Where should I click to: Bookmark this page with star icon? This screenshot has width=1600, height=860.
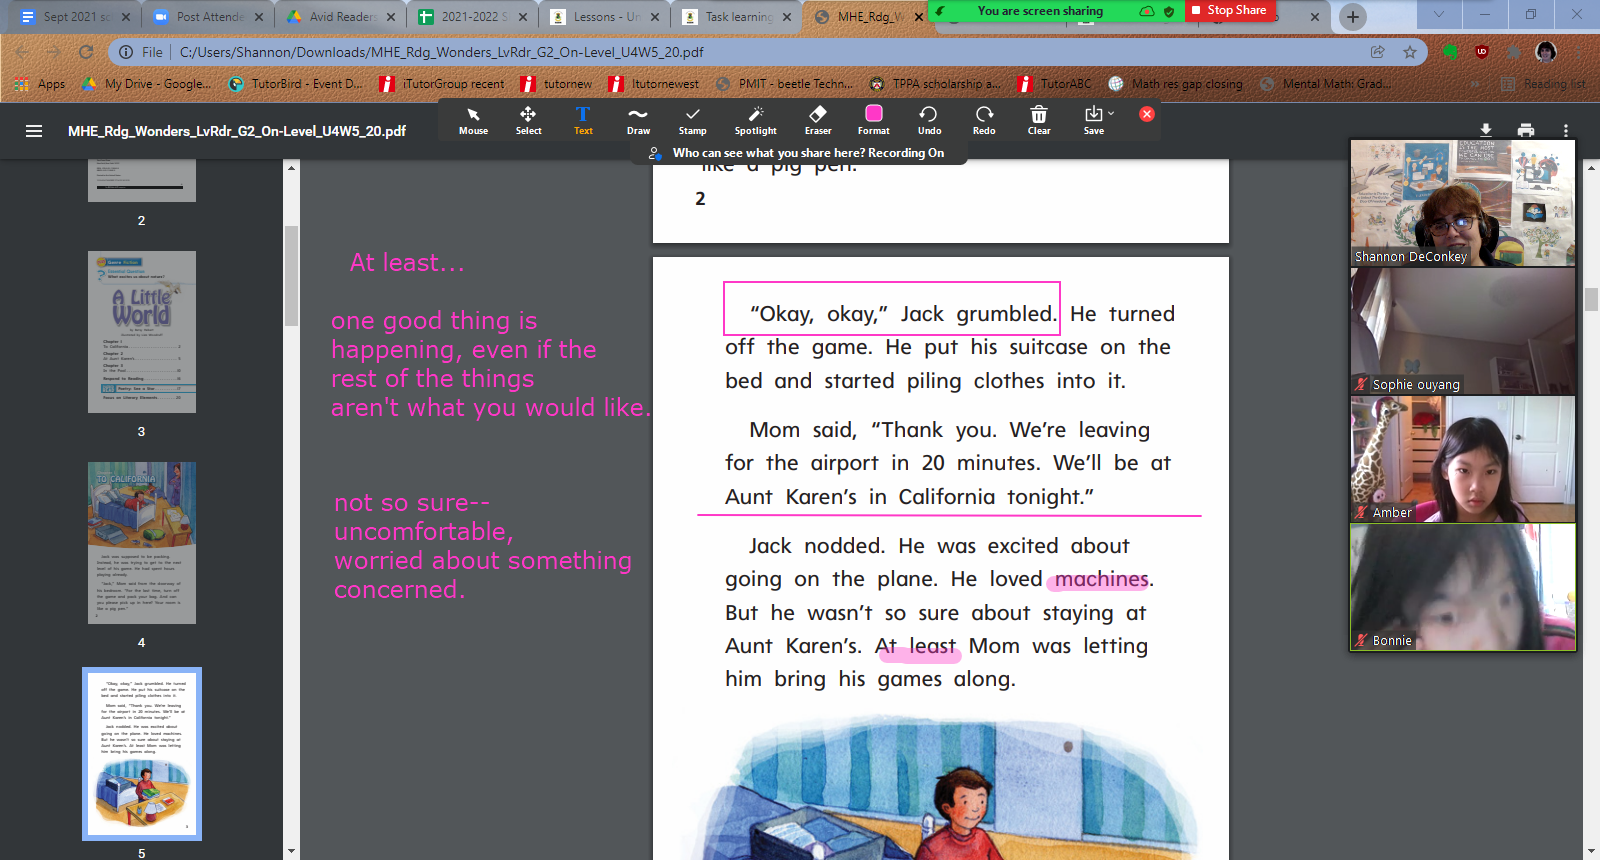coord(1410,52)
